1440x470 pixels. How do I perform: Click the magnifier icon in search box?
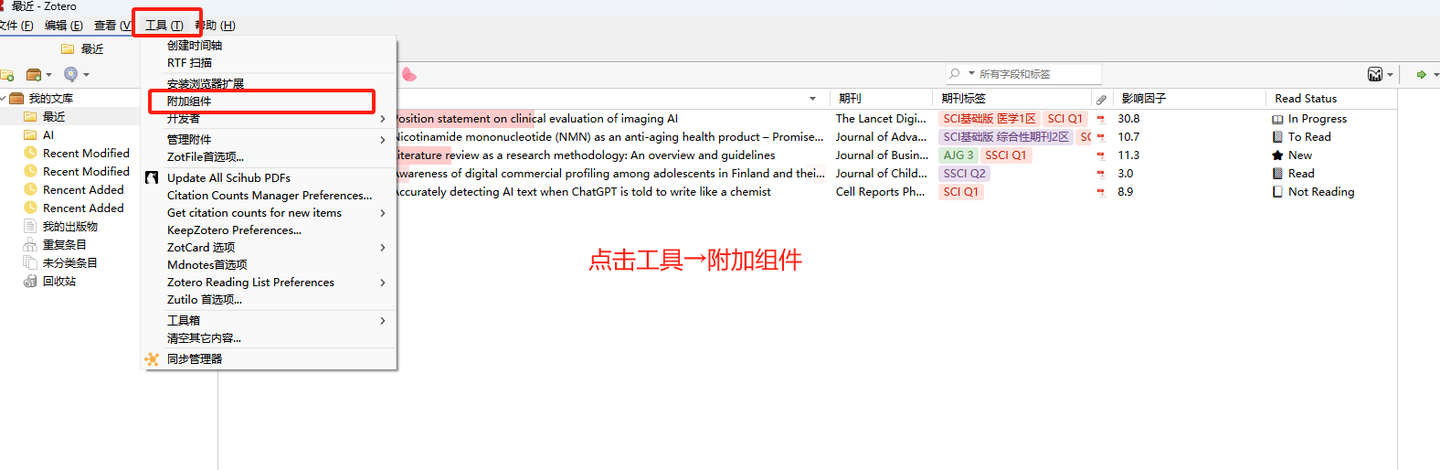pos(955,74)
